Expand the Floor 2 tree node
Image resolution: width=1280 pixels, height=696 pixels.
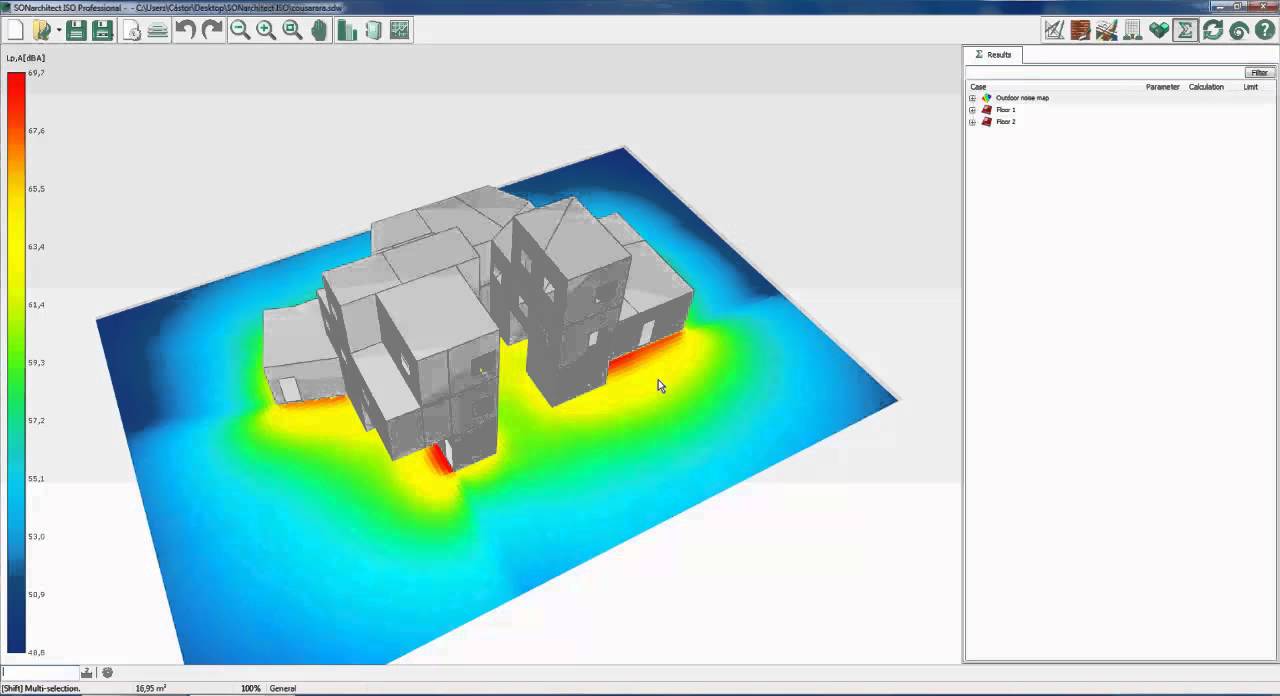pos(972,122)
